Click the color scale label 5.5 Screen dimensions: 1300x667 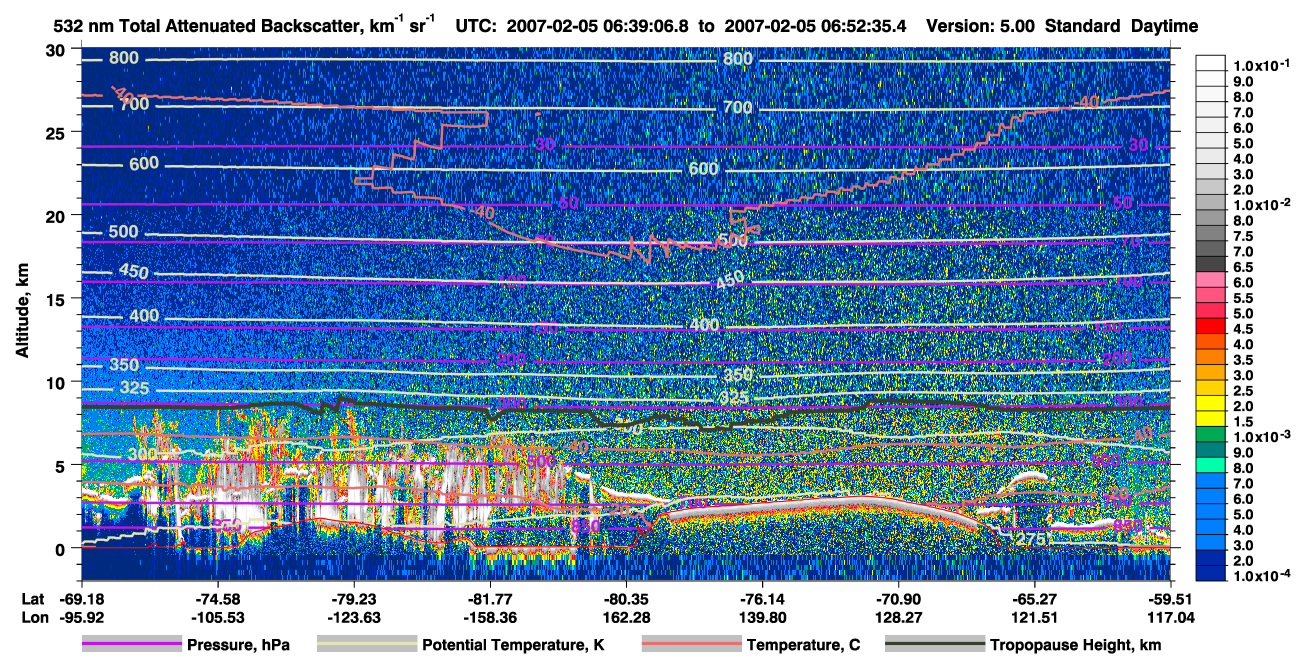[x=1243, y=298]
